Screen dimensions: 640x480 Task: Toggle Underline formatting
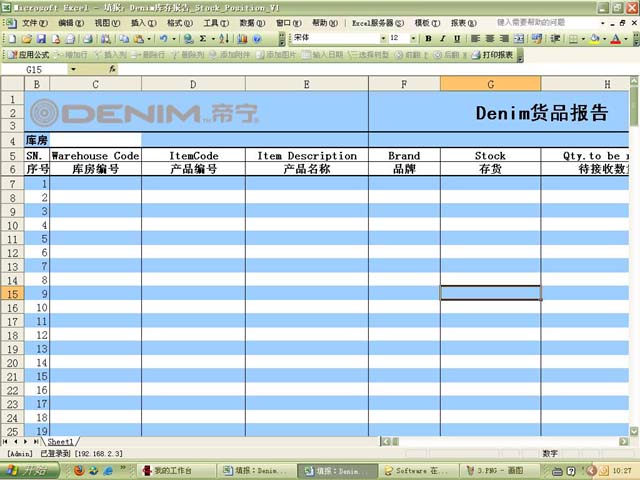(x=458, y=38)
